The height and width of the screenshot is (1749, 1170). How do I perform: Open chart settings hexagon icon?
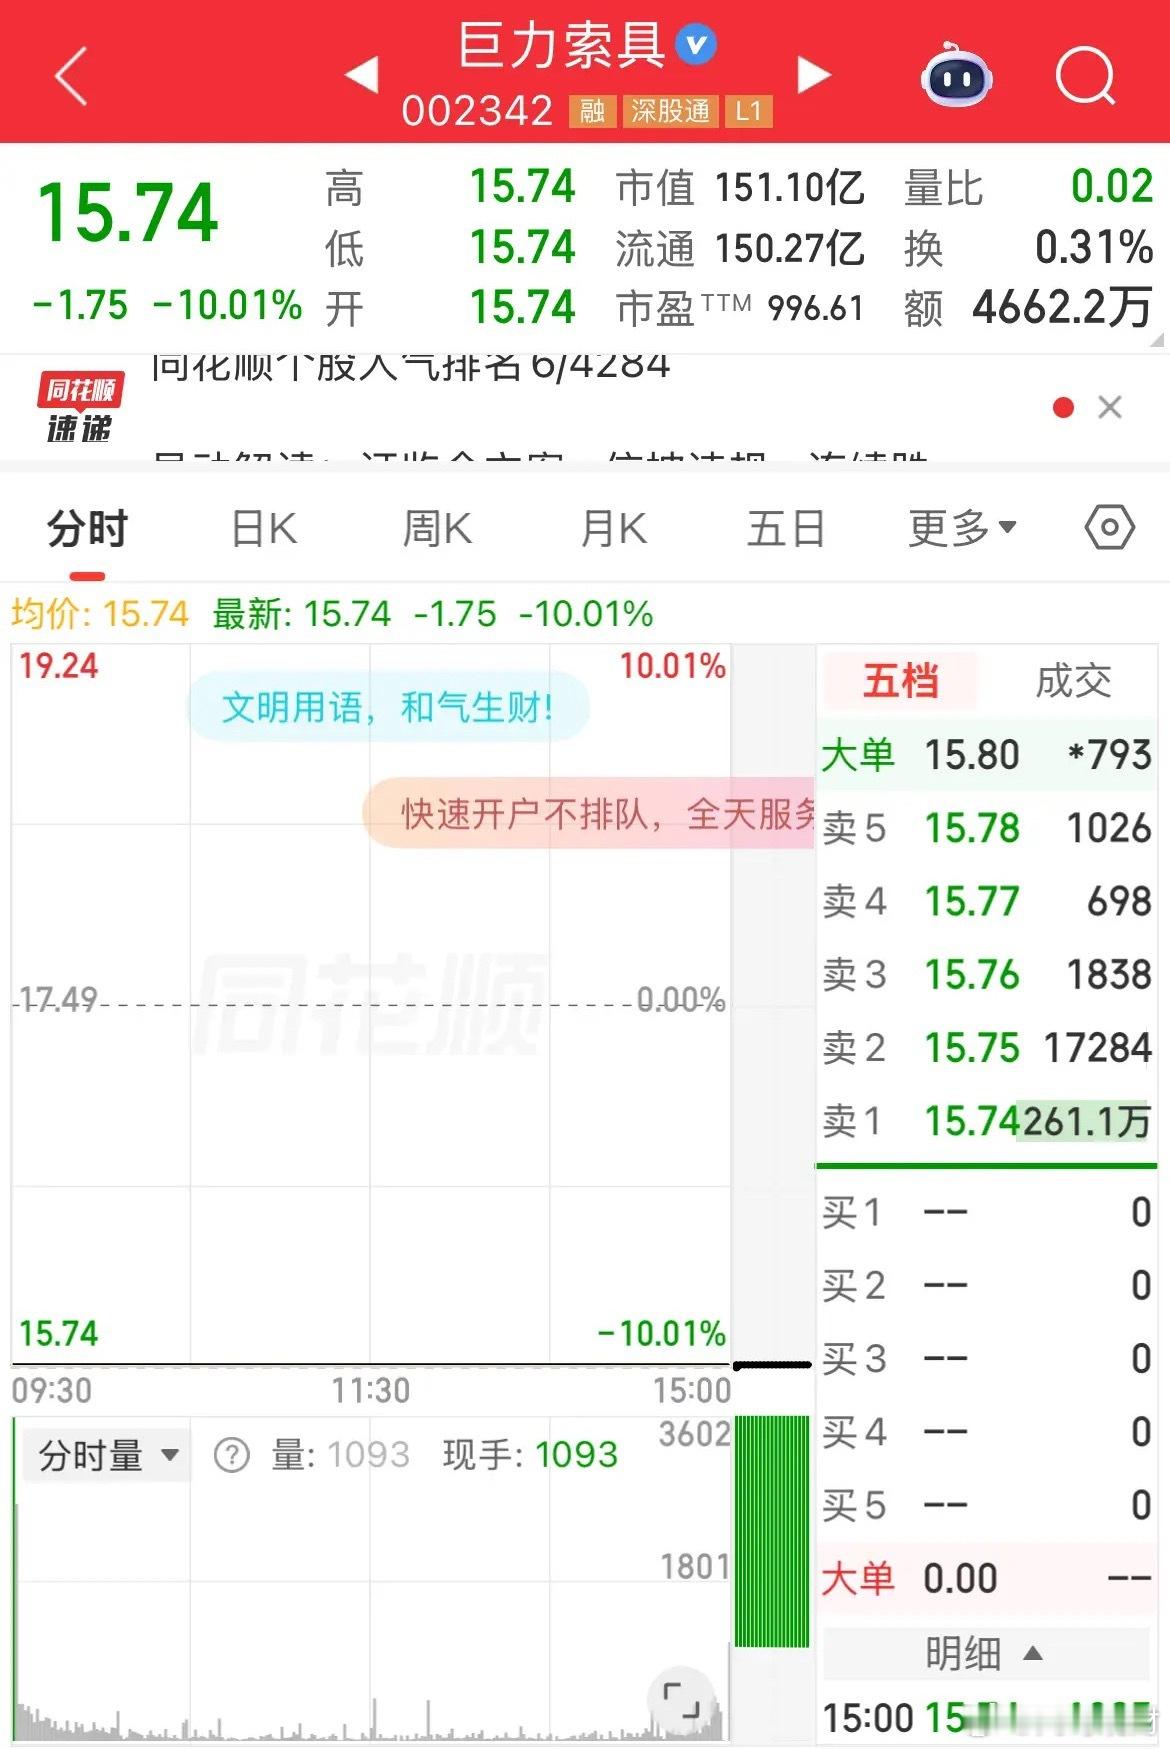(x=1110, y=527)
